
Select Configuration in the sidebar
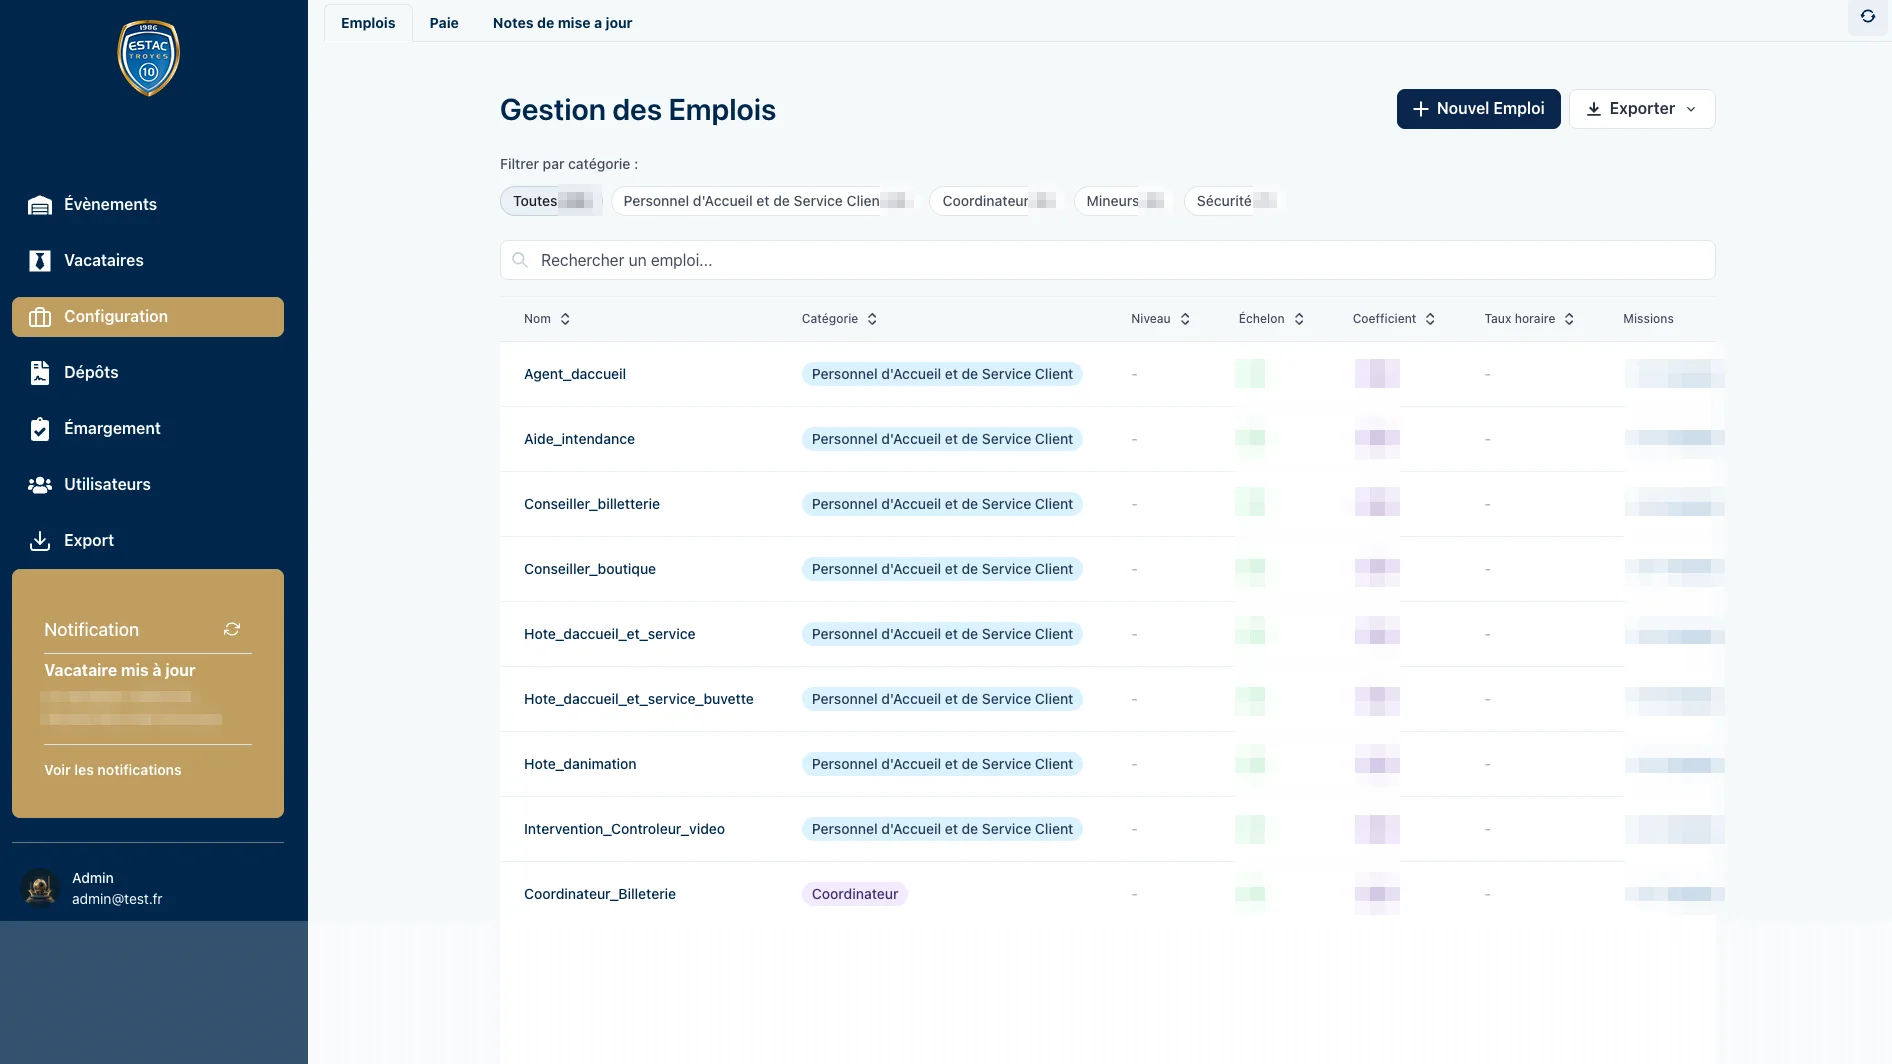(148, 317)
